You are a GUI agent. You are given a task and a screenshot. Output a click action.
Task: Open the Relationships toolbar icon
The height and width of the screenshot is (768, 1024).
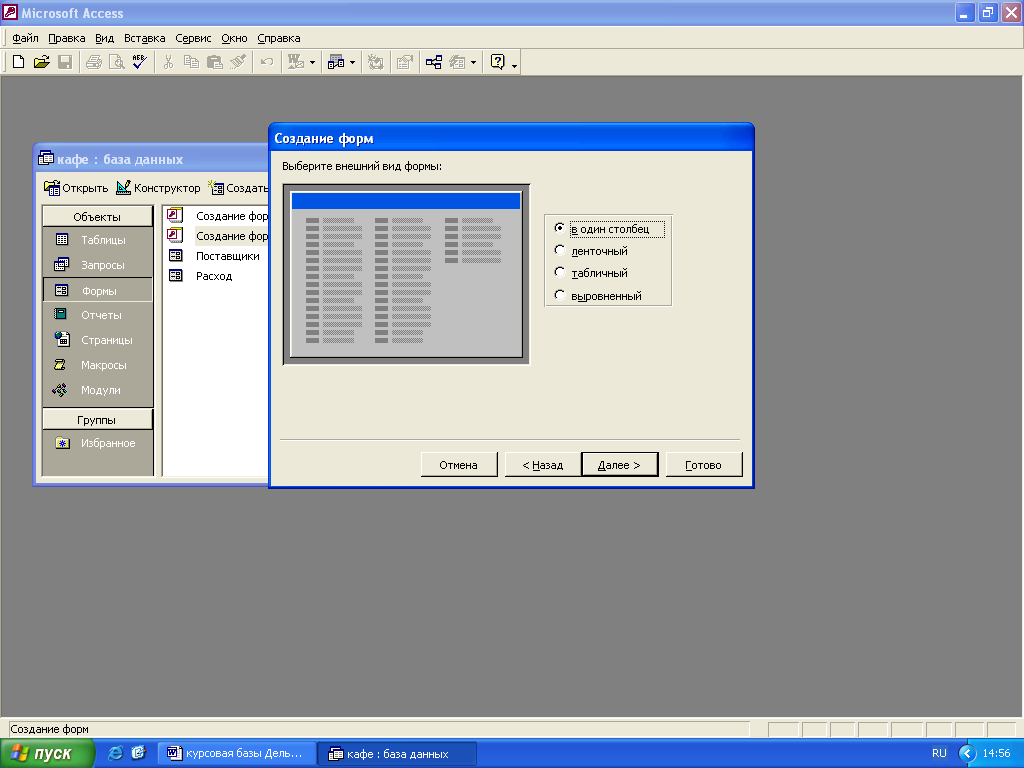(x=434, y=62)
